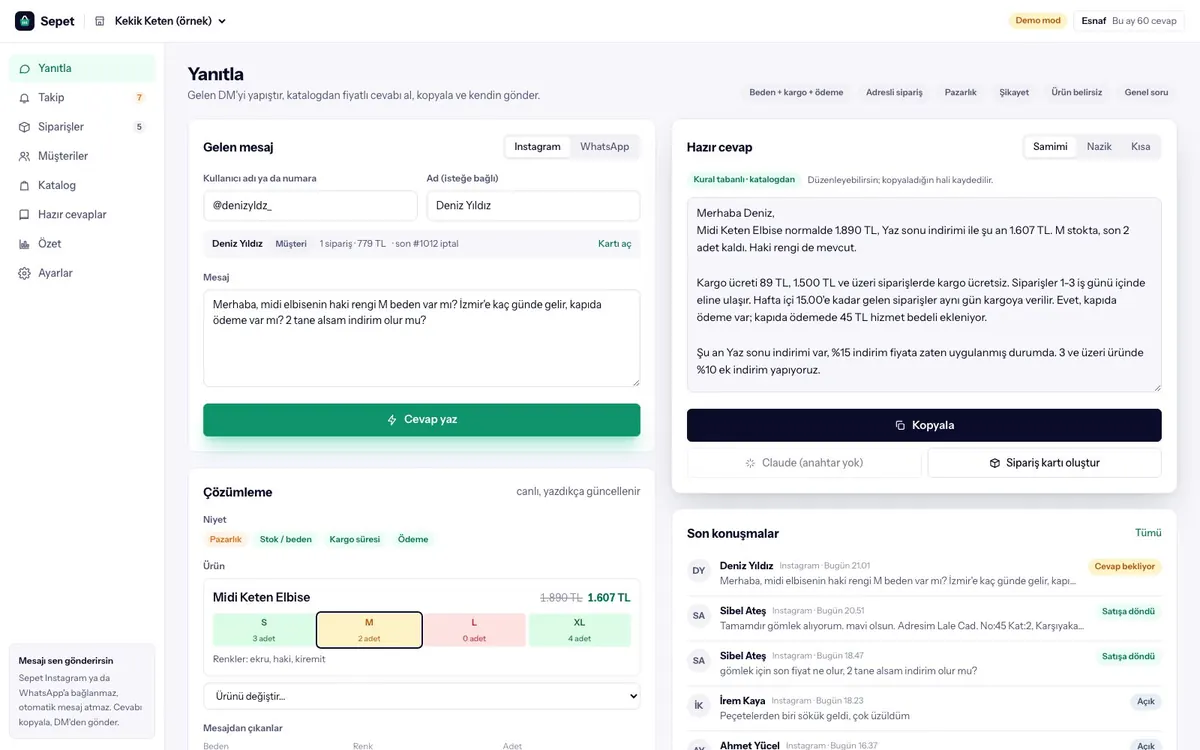Image resolution: width=1200 pixels, height=750 pixels.
Task: Open Siparişler from the sidebar
Action: tap(82, 127)
